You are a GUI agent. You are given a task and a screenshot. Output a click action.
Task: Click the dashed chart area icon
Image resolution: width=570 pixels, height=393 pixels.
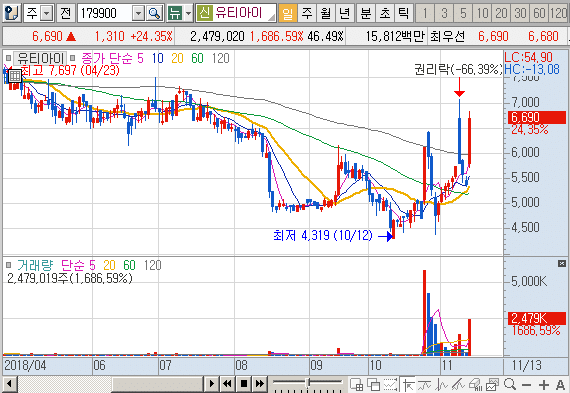[x=390, y=385]
